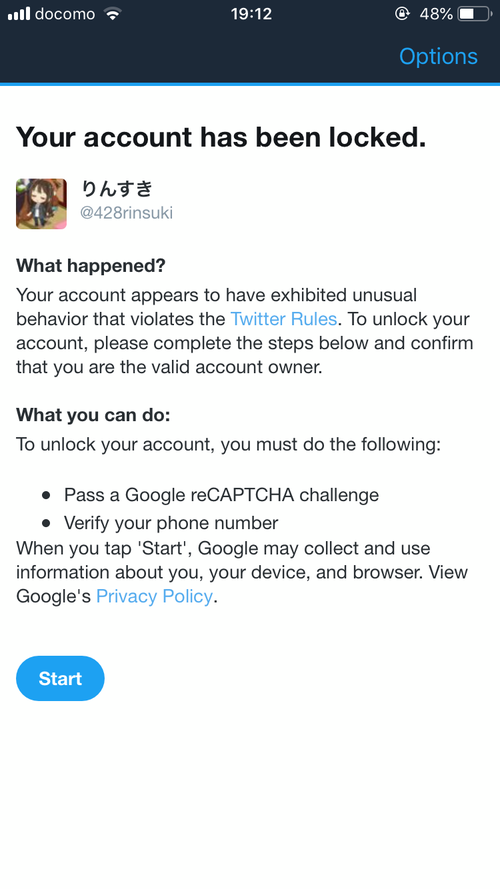
Task: Tap the battery icon in status bar
Action: pos(475,14)
